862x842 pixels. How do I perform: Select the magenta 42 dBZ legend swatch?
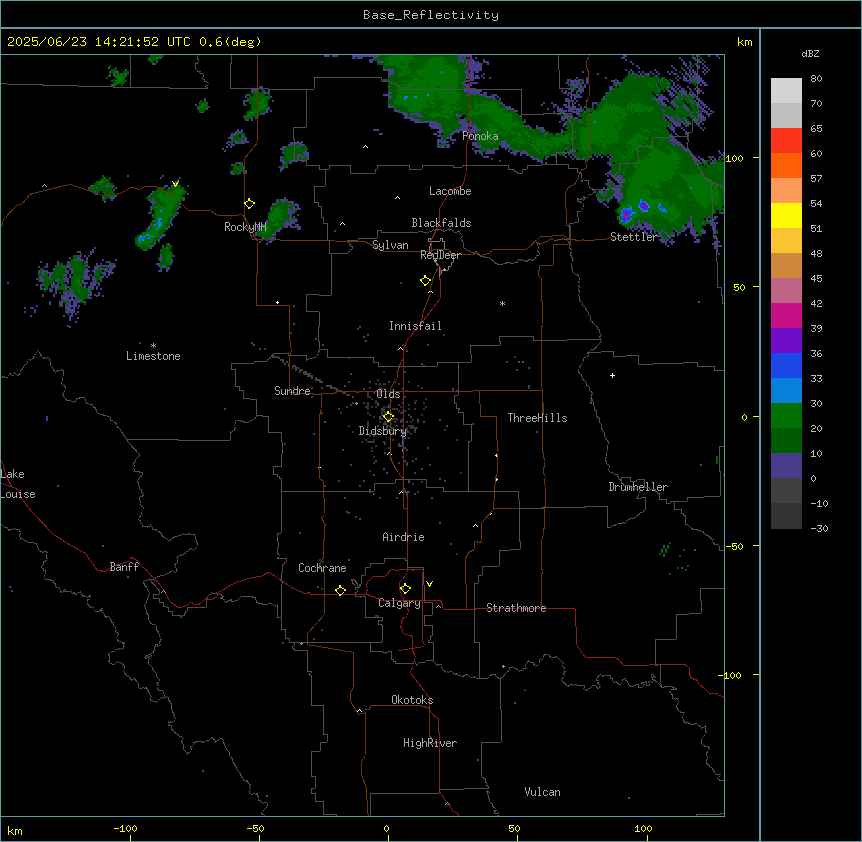(786, 315)
